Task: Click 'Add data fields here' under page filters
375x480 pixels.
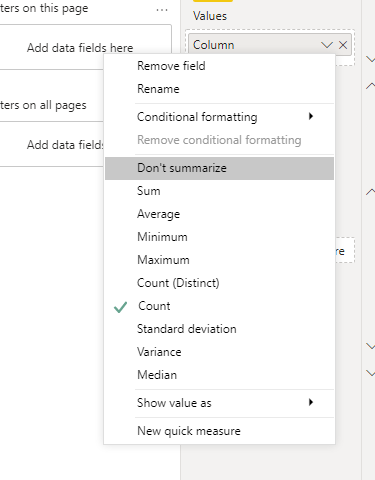Action: coord(80,48)
